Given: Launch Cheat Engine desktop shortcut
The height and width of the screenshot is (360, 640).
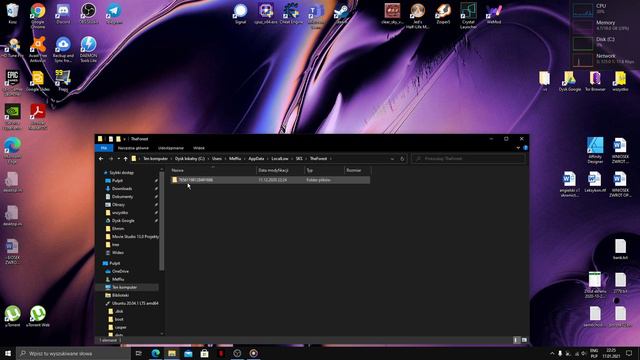Looking at the screenshot, I should [291, 14].
